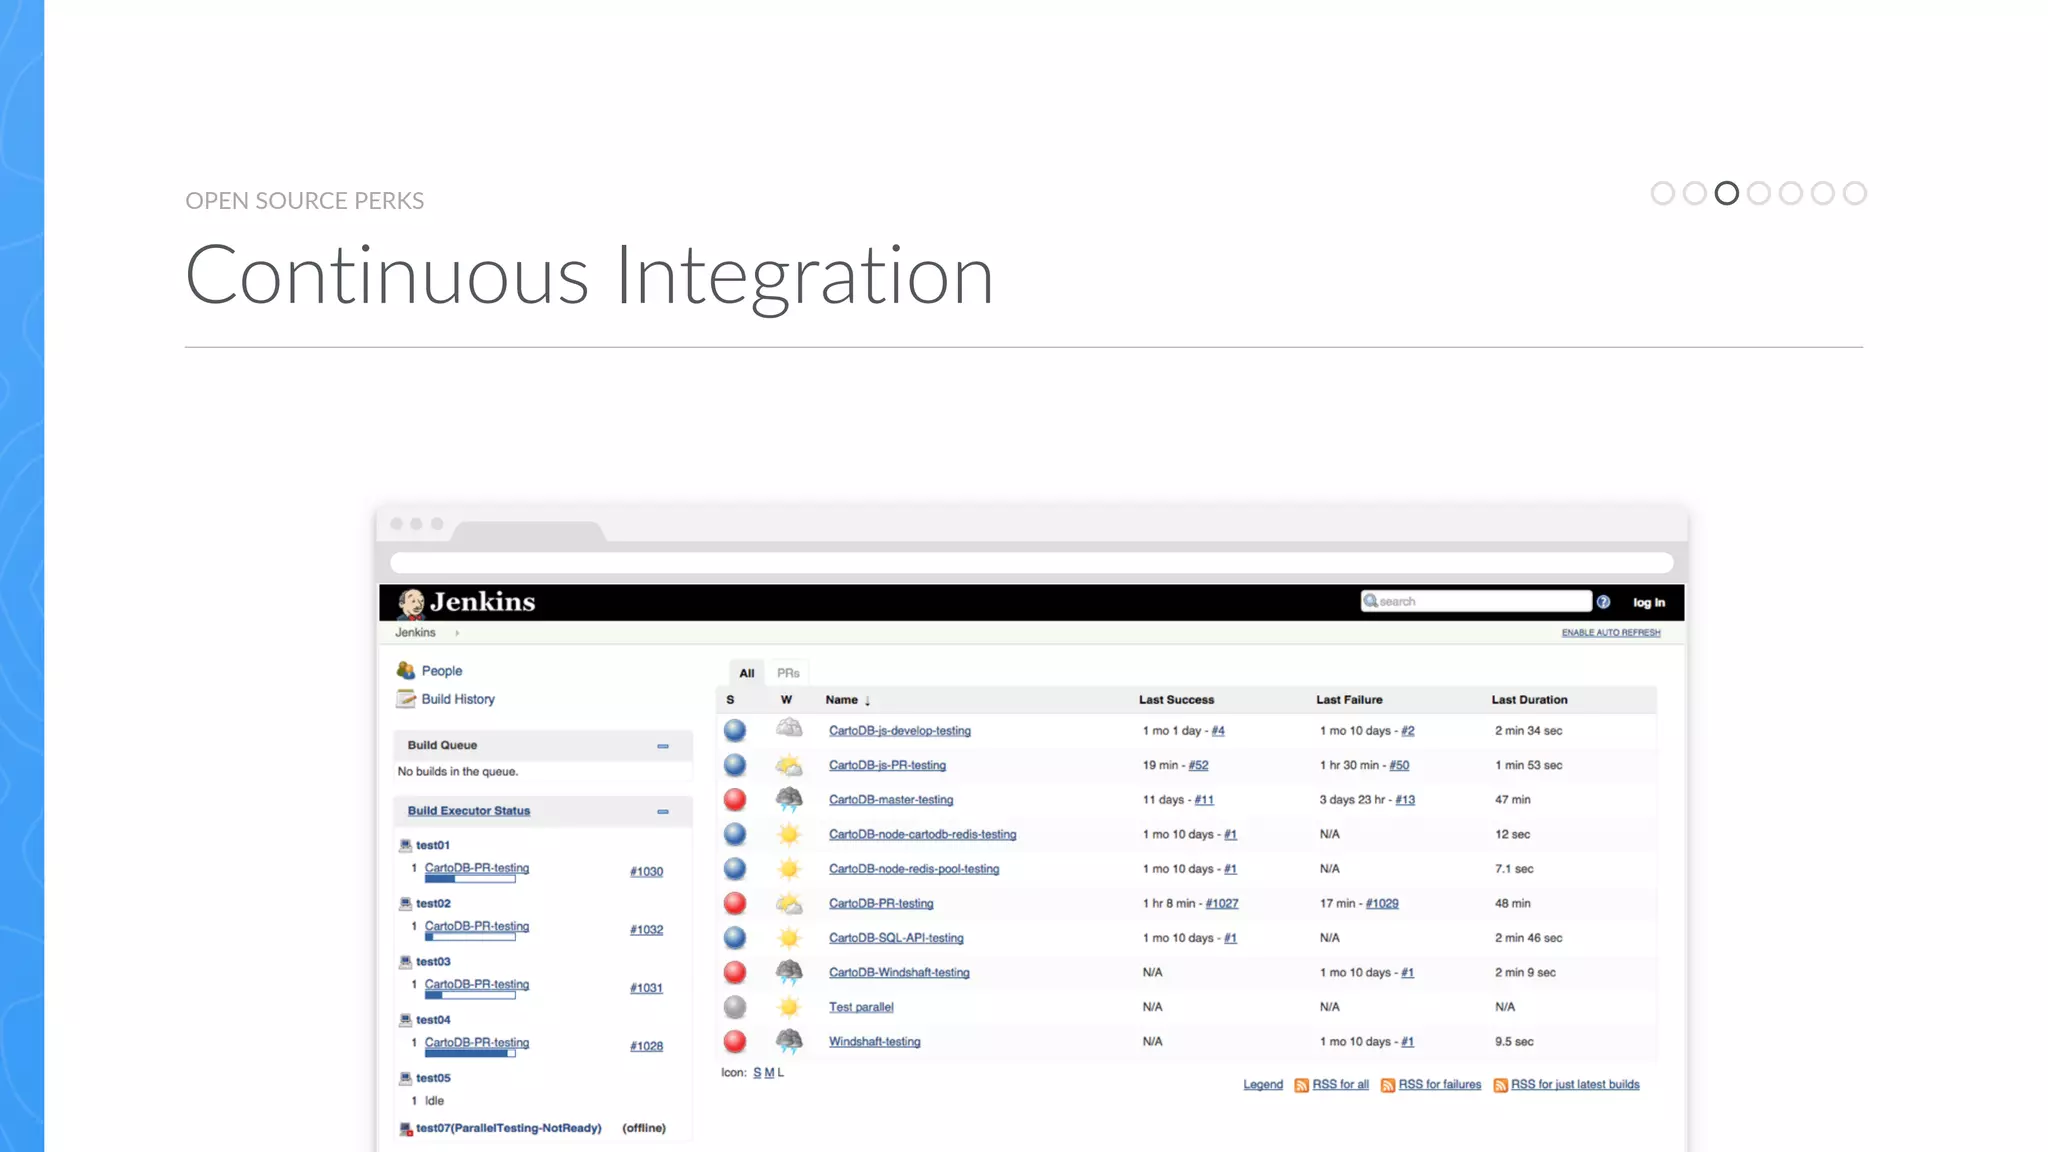
Task: Open the Jenkins breadcrumb dropdown arrow
Action: 457,633
